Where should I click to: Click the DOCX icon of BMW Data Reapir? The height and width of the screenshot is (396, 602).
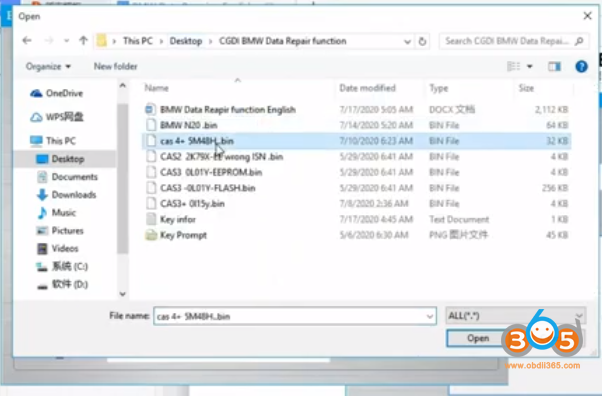150,109
